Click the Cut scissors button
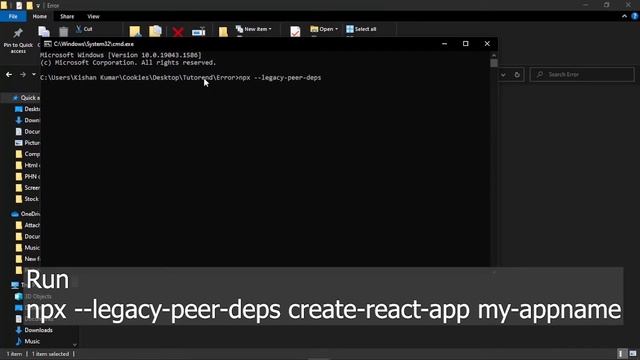 click(84, 29)
